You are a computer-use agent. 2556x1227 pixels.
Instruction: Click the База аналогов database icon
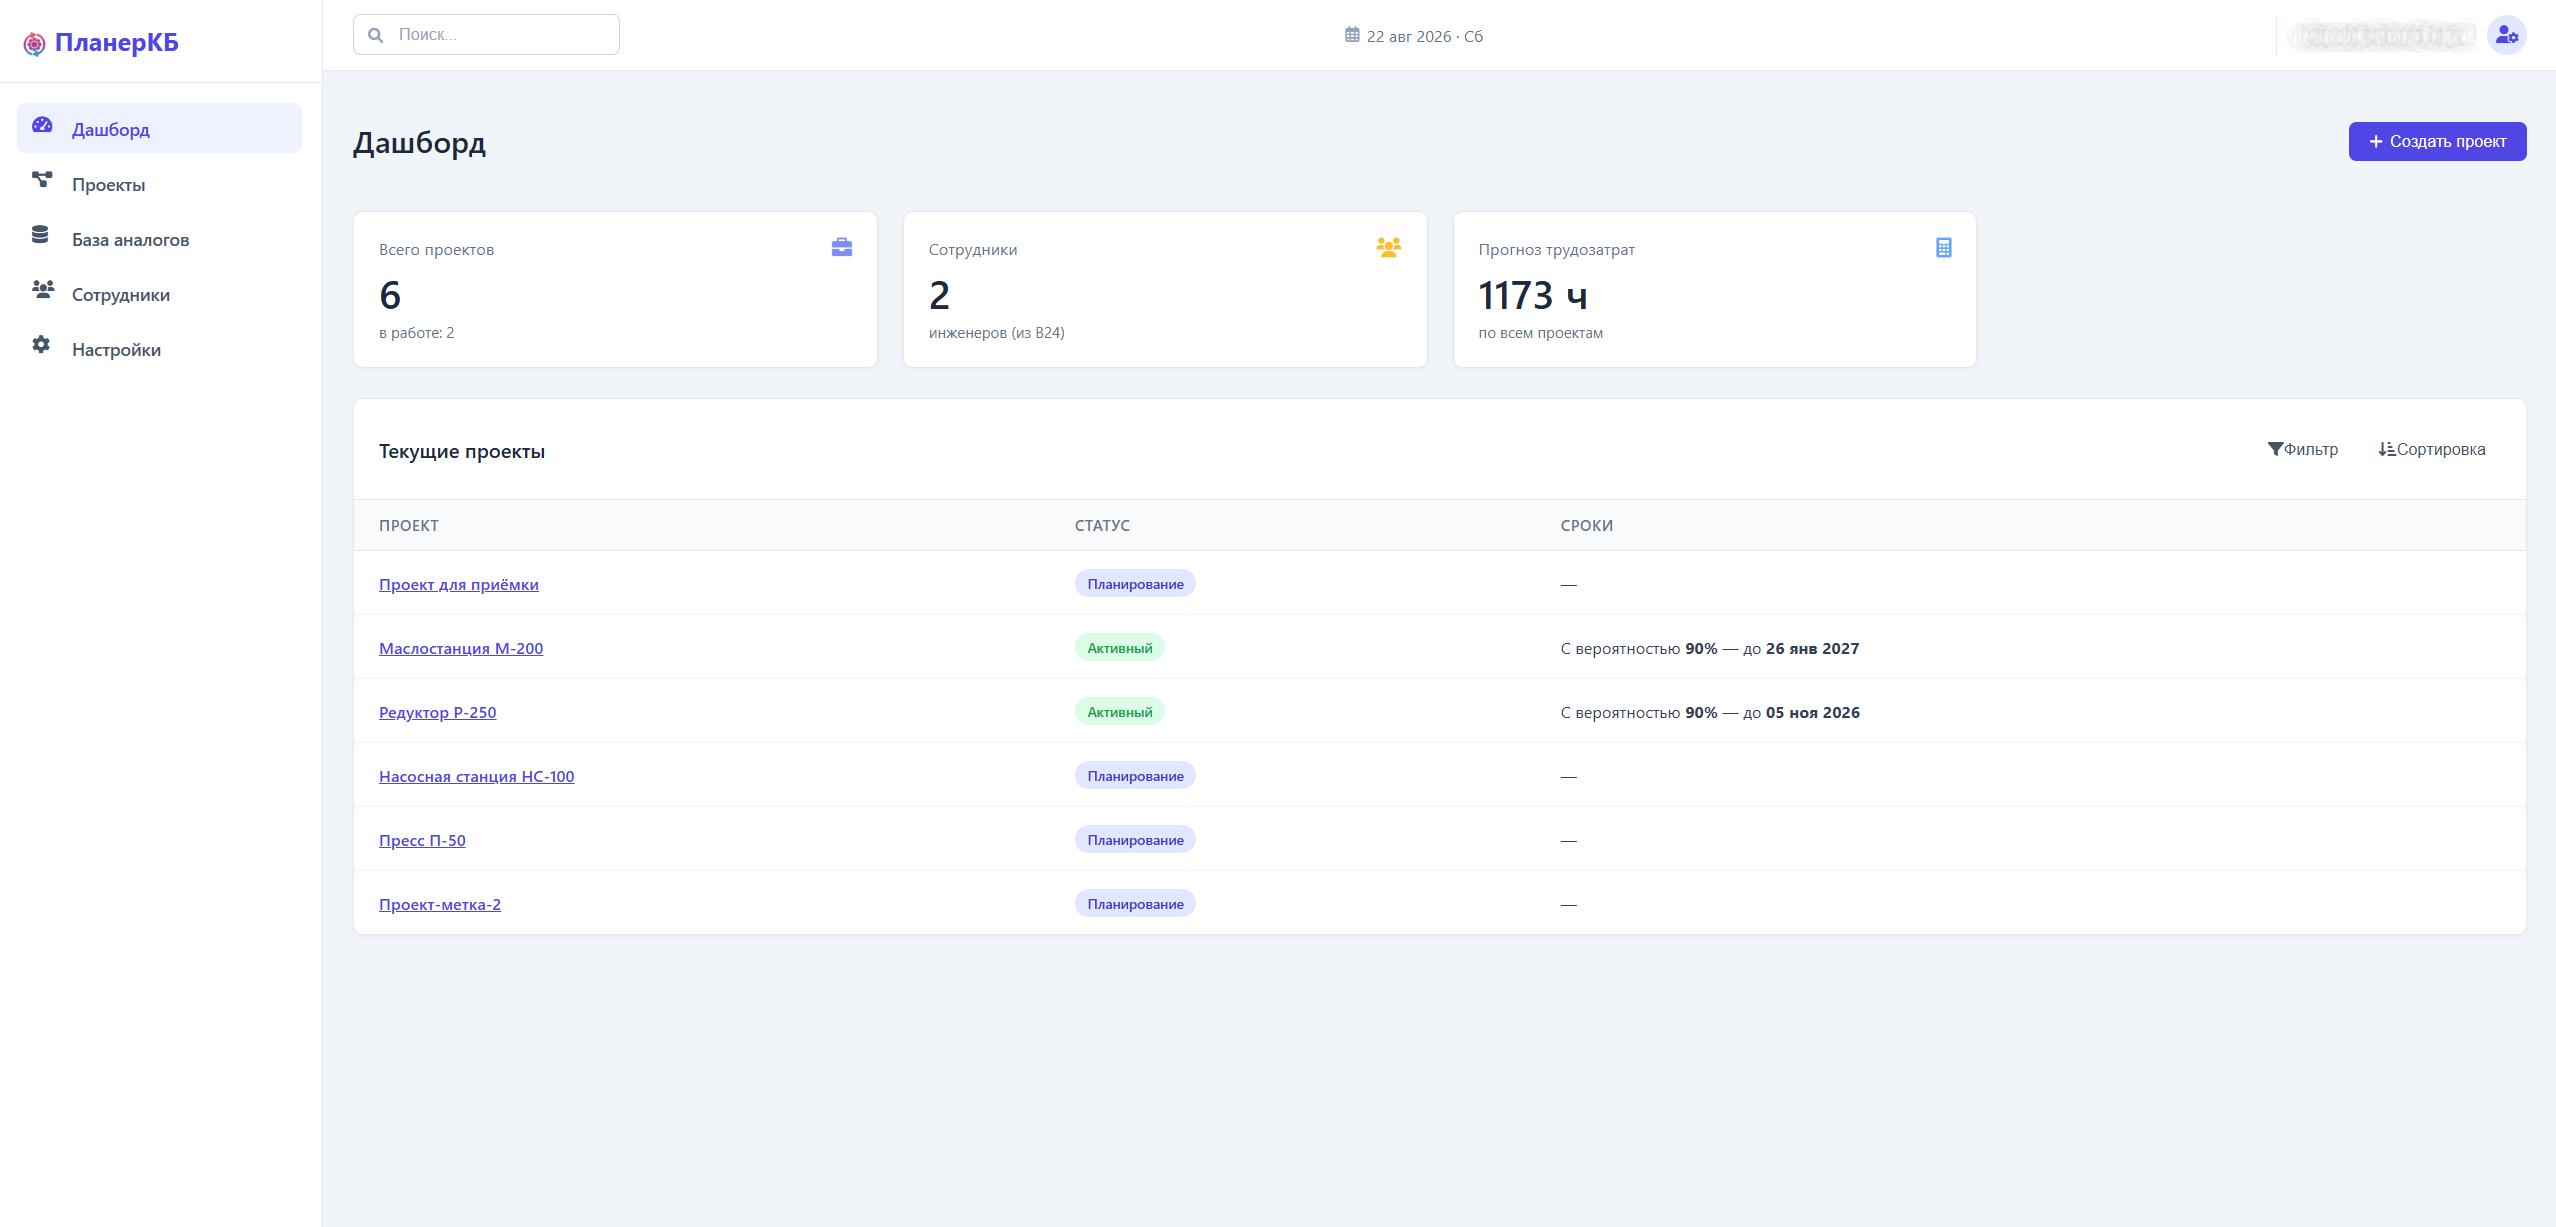click(40, 234)
